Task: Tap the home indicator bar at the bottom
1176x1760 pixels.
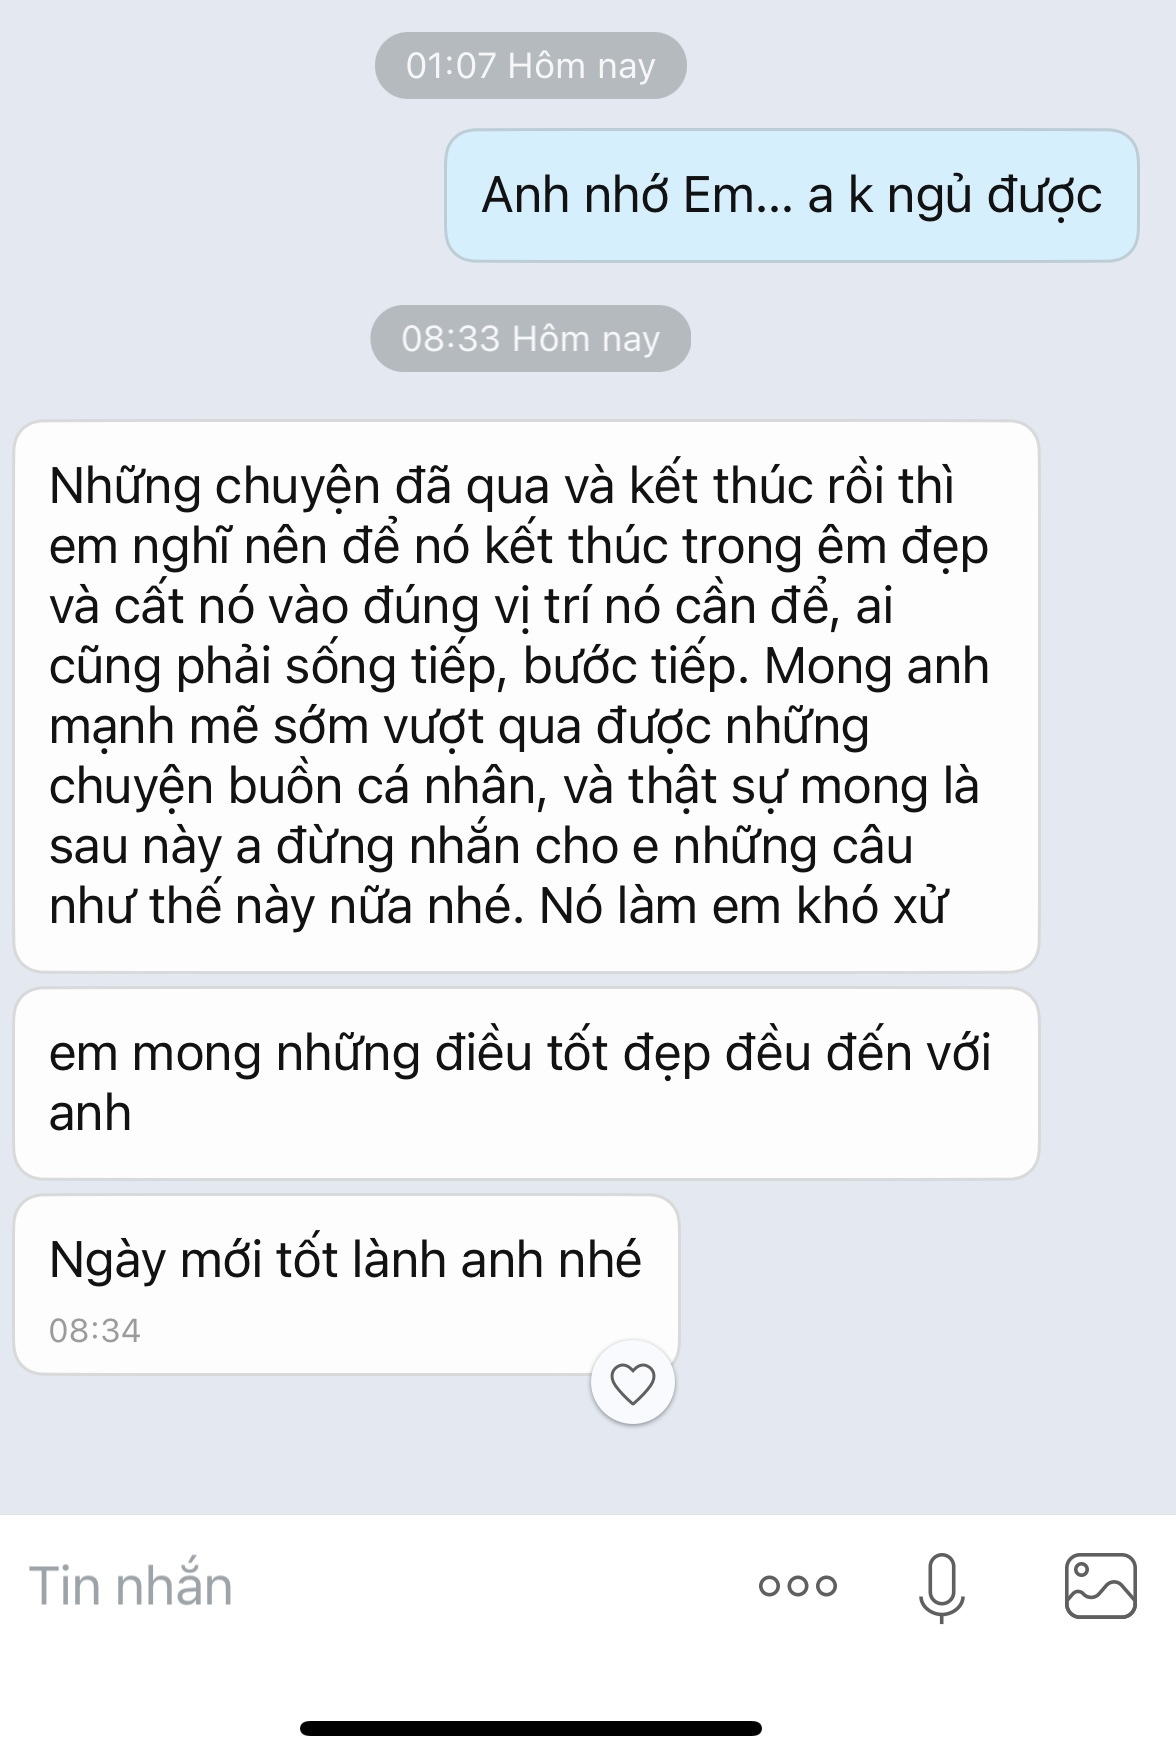Action: coord(530,1728)
